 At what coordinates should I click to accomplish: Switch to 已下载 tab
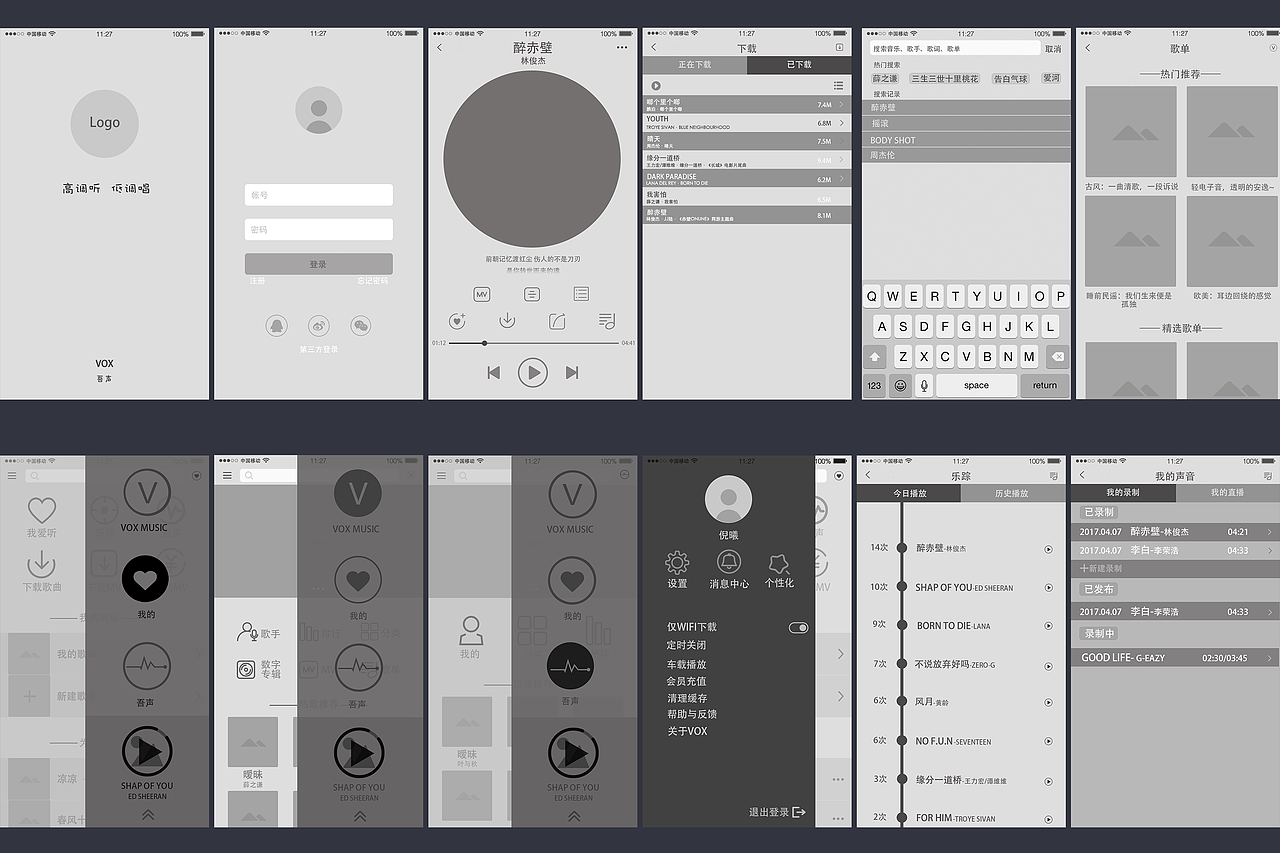click(799, 65)
